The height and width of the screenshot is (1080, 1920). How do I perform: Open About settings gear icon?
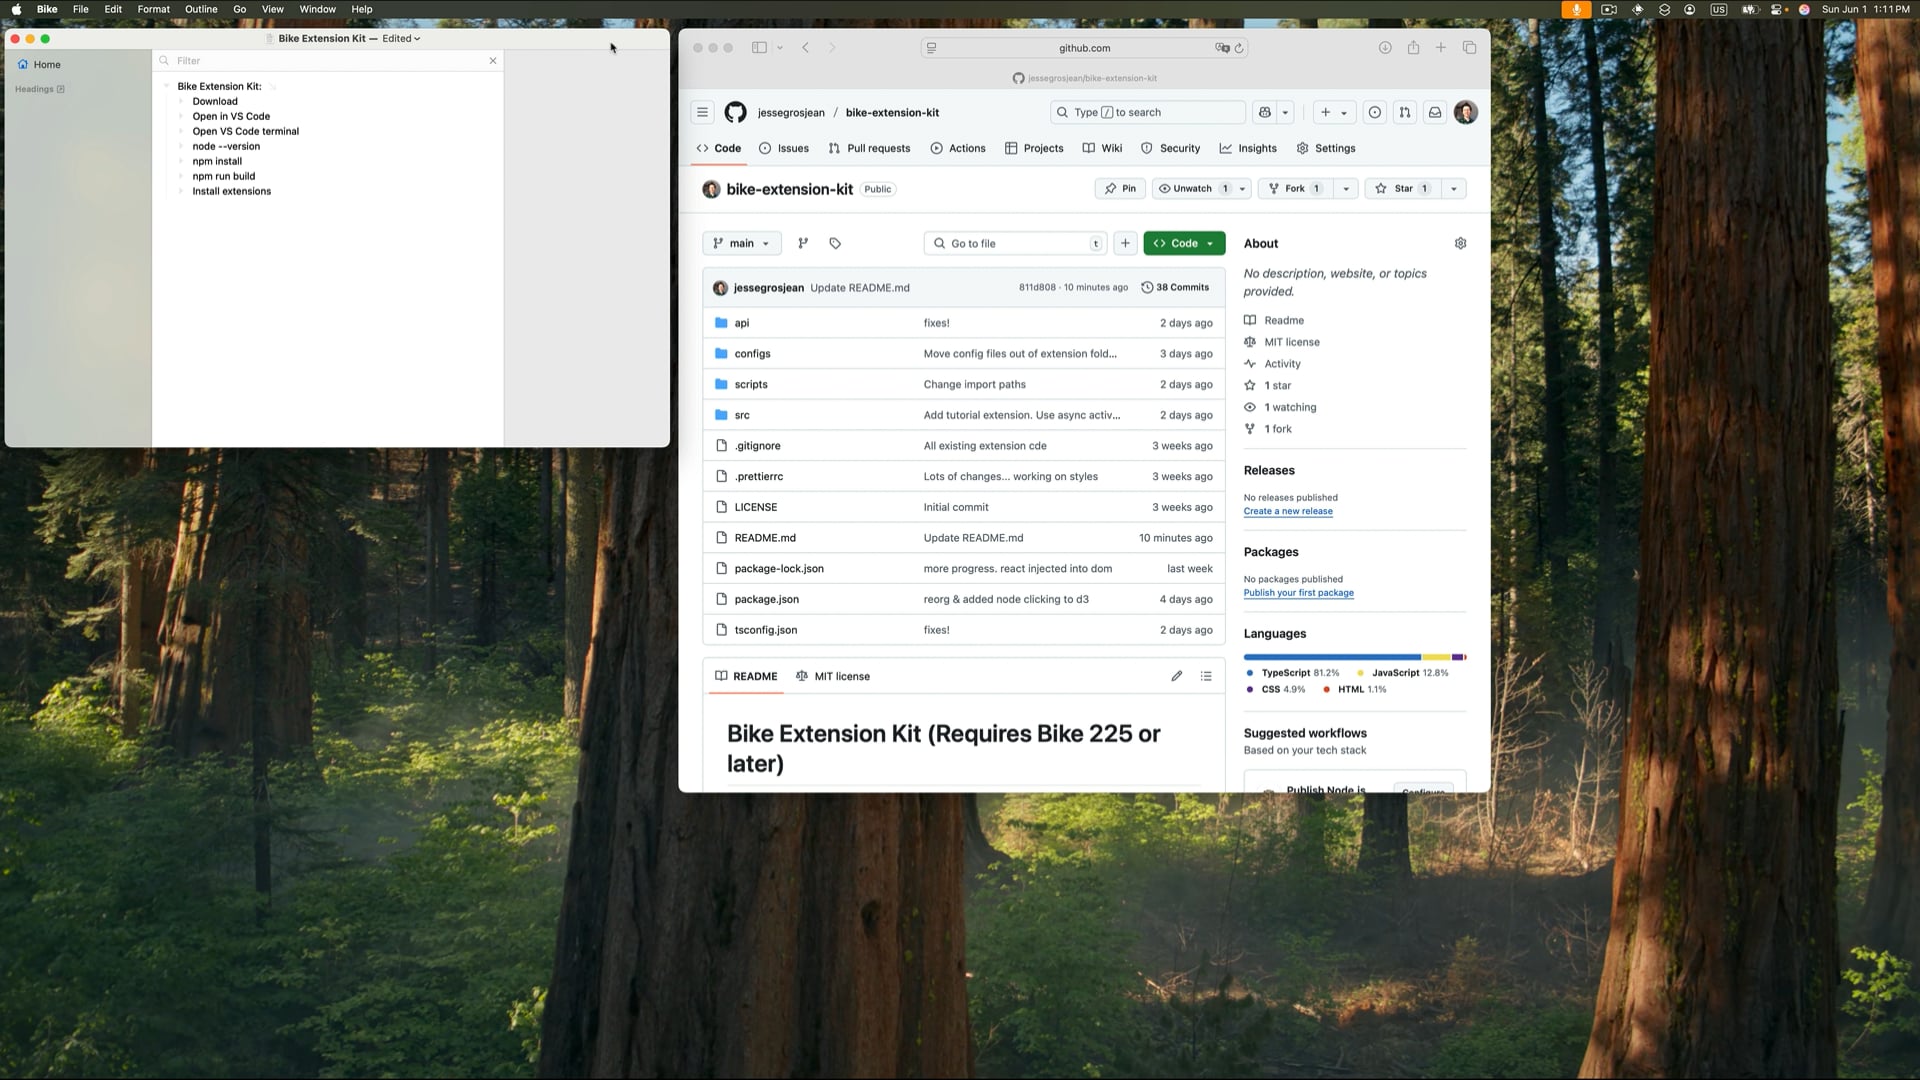1460,243
